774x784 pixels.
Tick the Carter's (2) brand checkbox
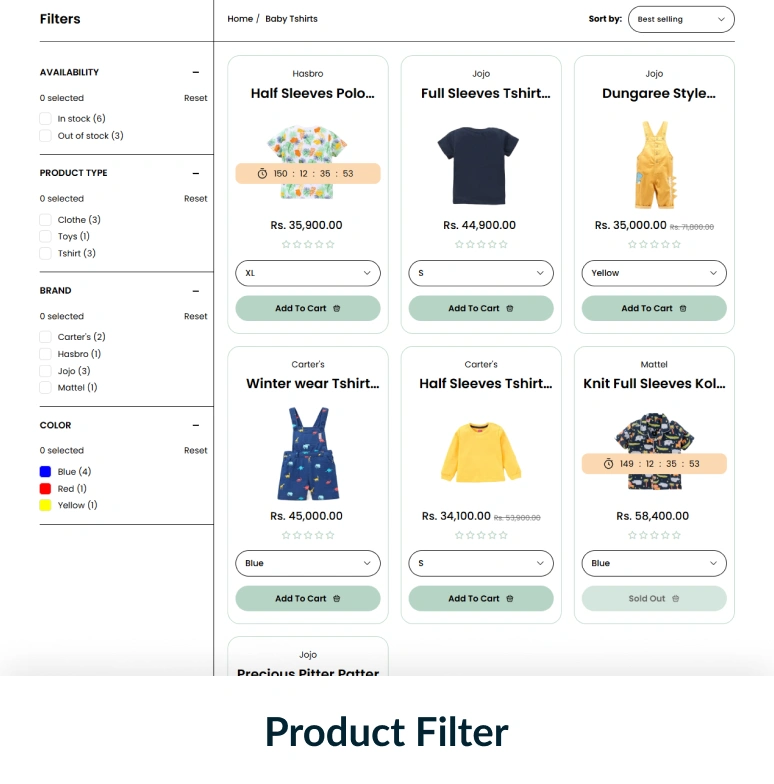point(46,336)
